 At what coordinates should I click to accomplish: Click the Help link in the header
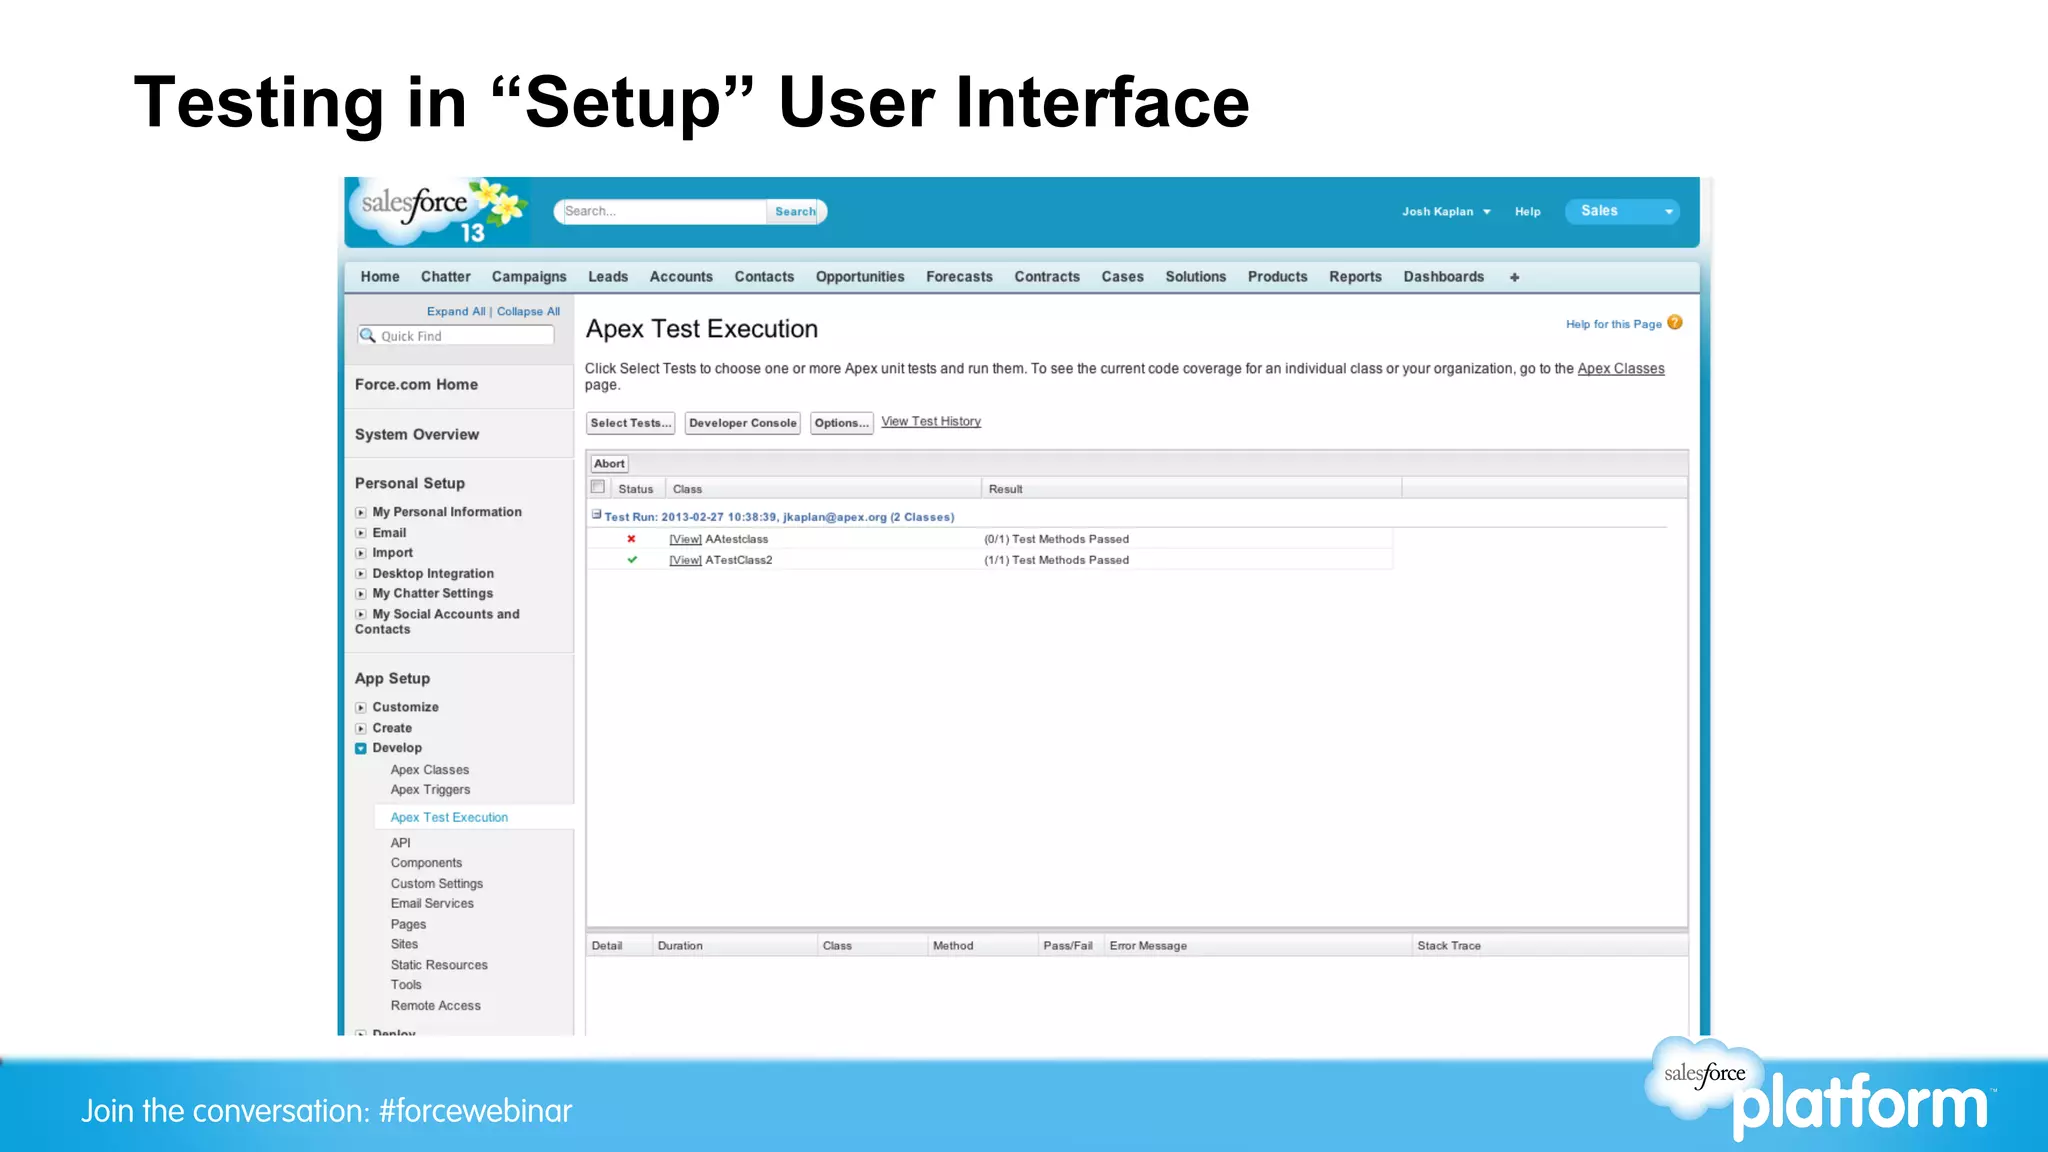tap(1527, 212)
